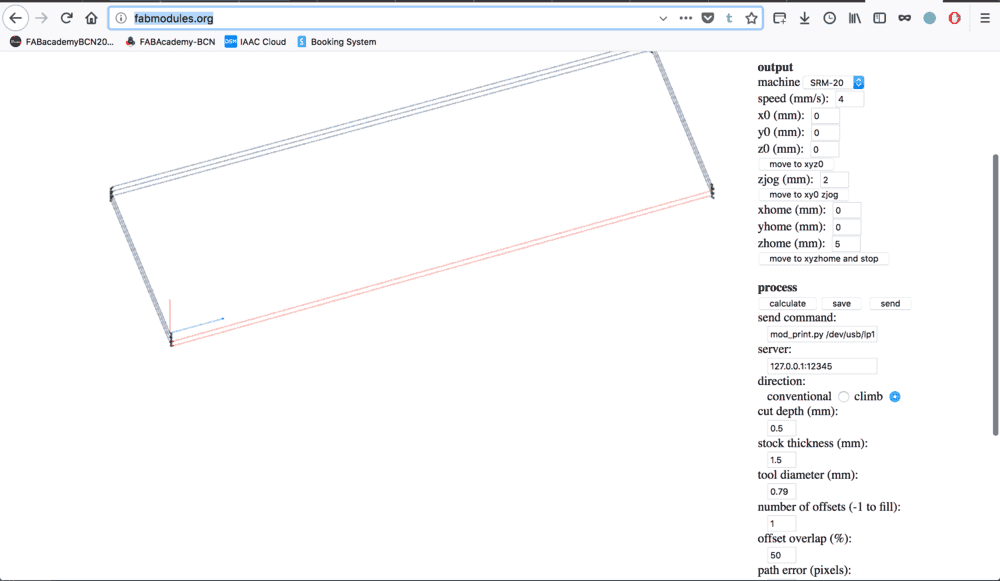Open the Library panel
Viewport: 1000px width, 581px height.
click(x=853, y=18)
